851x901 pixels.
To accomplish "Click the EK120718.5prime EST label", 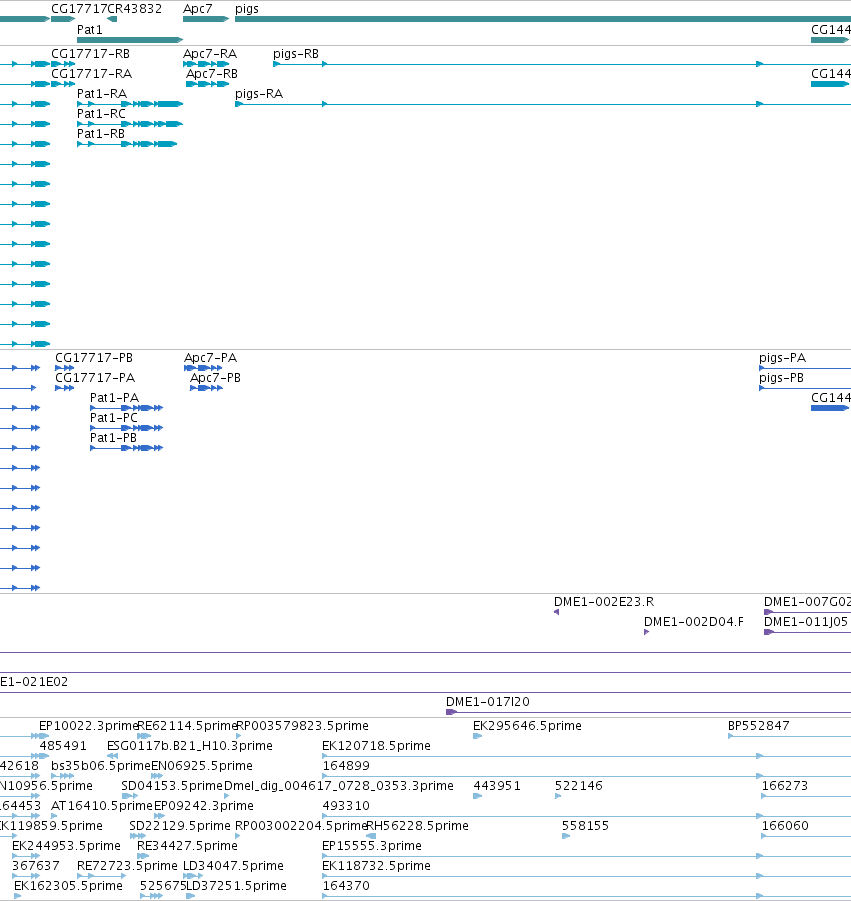I will pyautogui.click(x=376, y=746).
